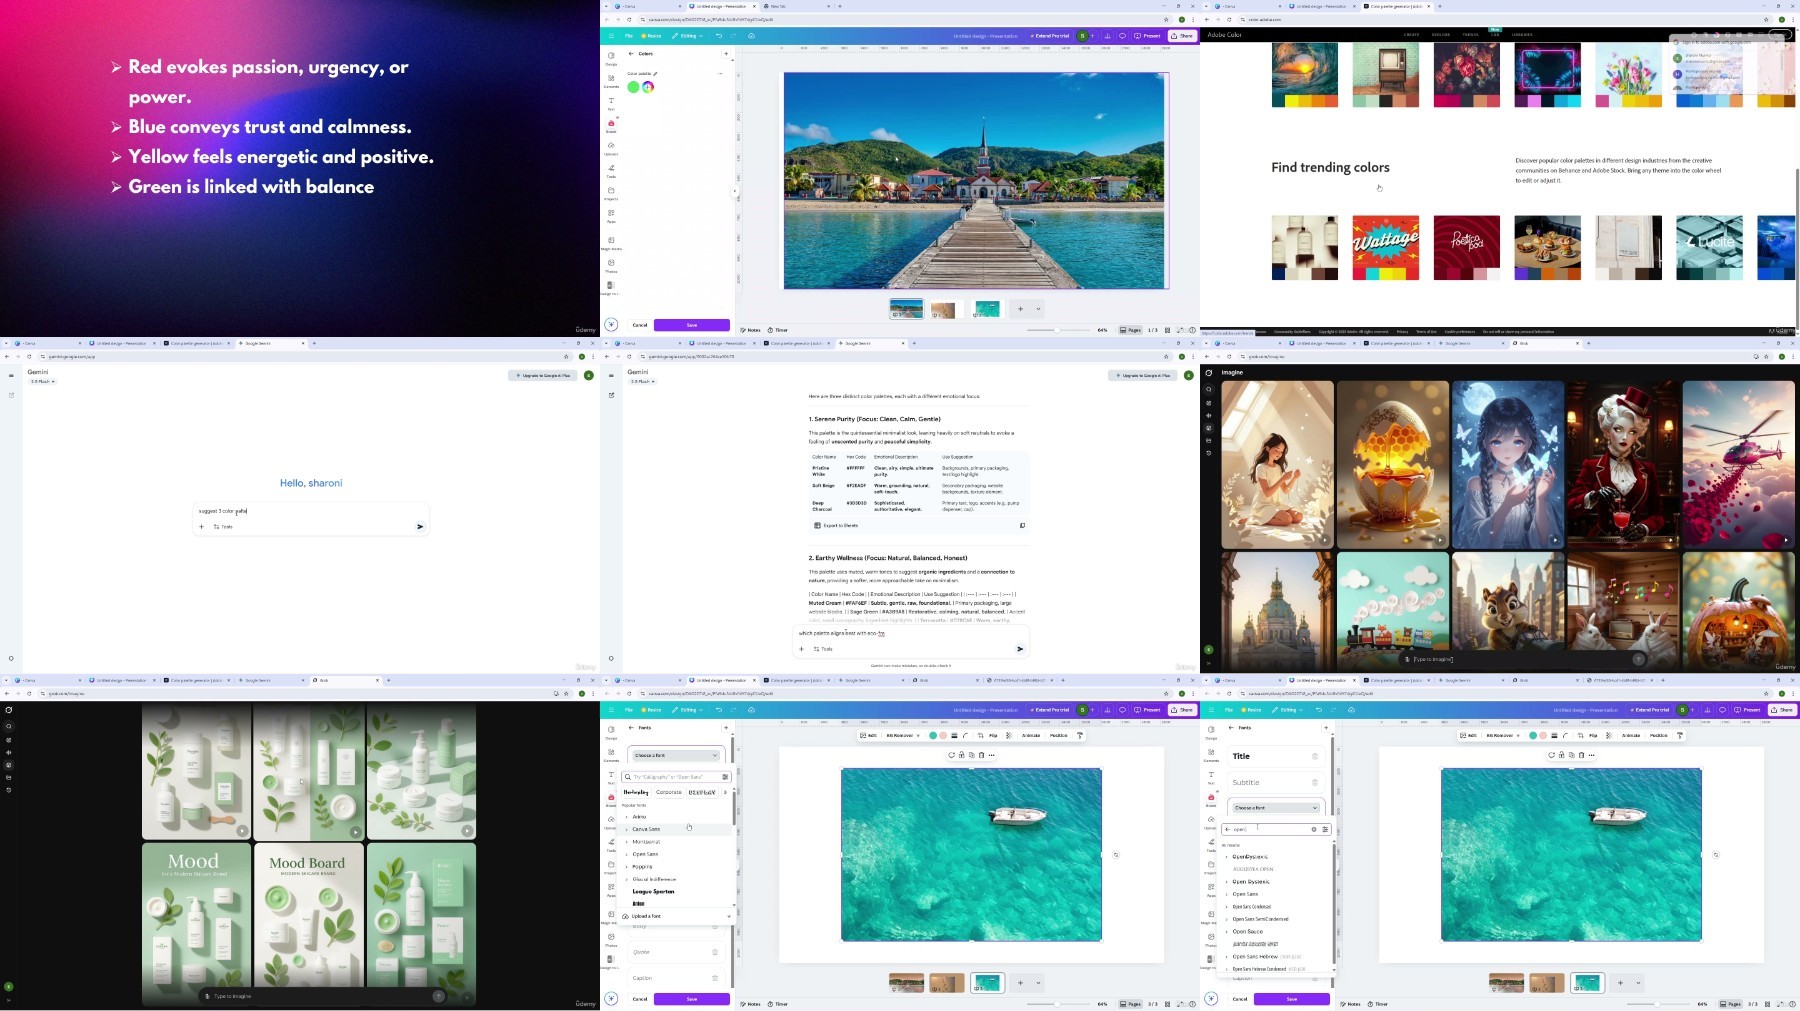Click the zoom slider below the pier photo
Image resolution: width=1800 pixels, height=1011 pixels.
click(1056, 330)
